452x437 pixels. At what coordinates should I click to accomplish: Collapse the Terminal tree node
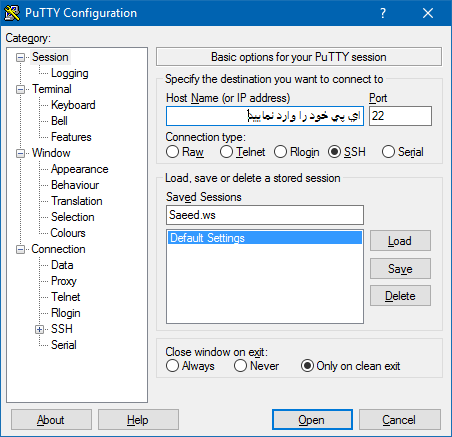(x=20, y=90)
